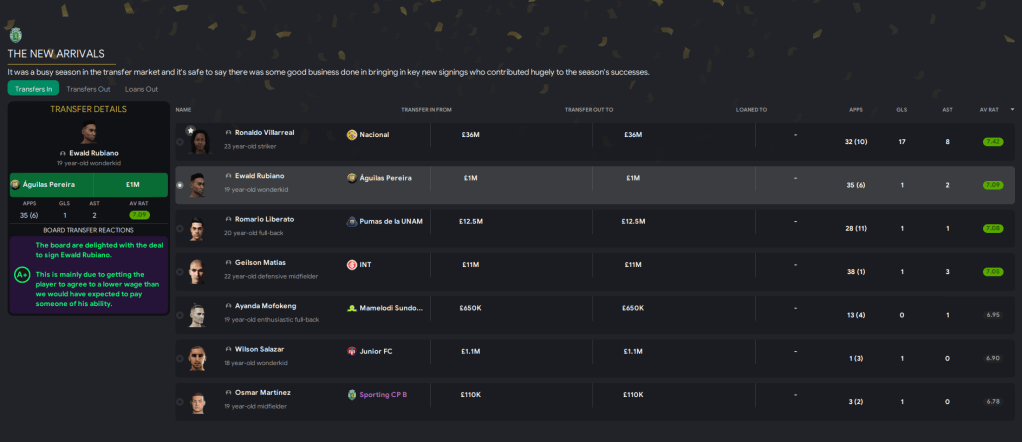Open the AV RAT column sort dropdown arrow
The height and width of the screenshot is (442, 1022).
coord(1012,109)
